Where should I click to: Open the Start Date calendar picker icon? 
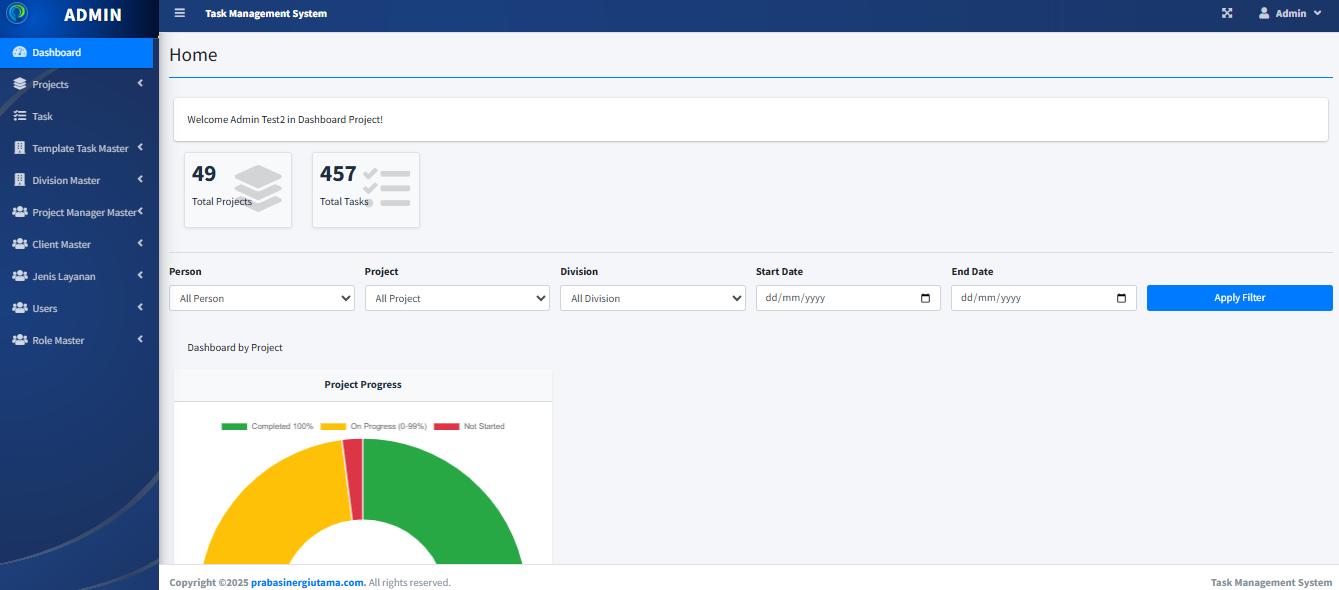point(925,298)
